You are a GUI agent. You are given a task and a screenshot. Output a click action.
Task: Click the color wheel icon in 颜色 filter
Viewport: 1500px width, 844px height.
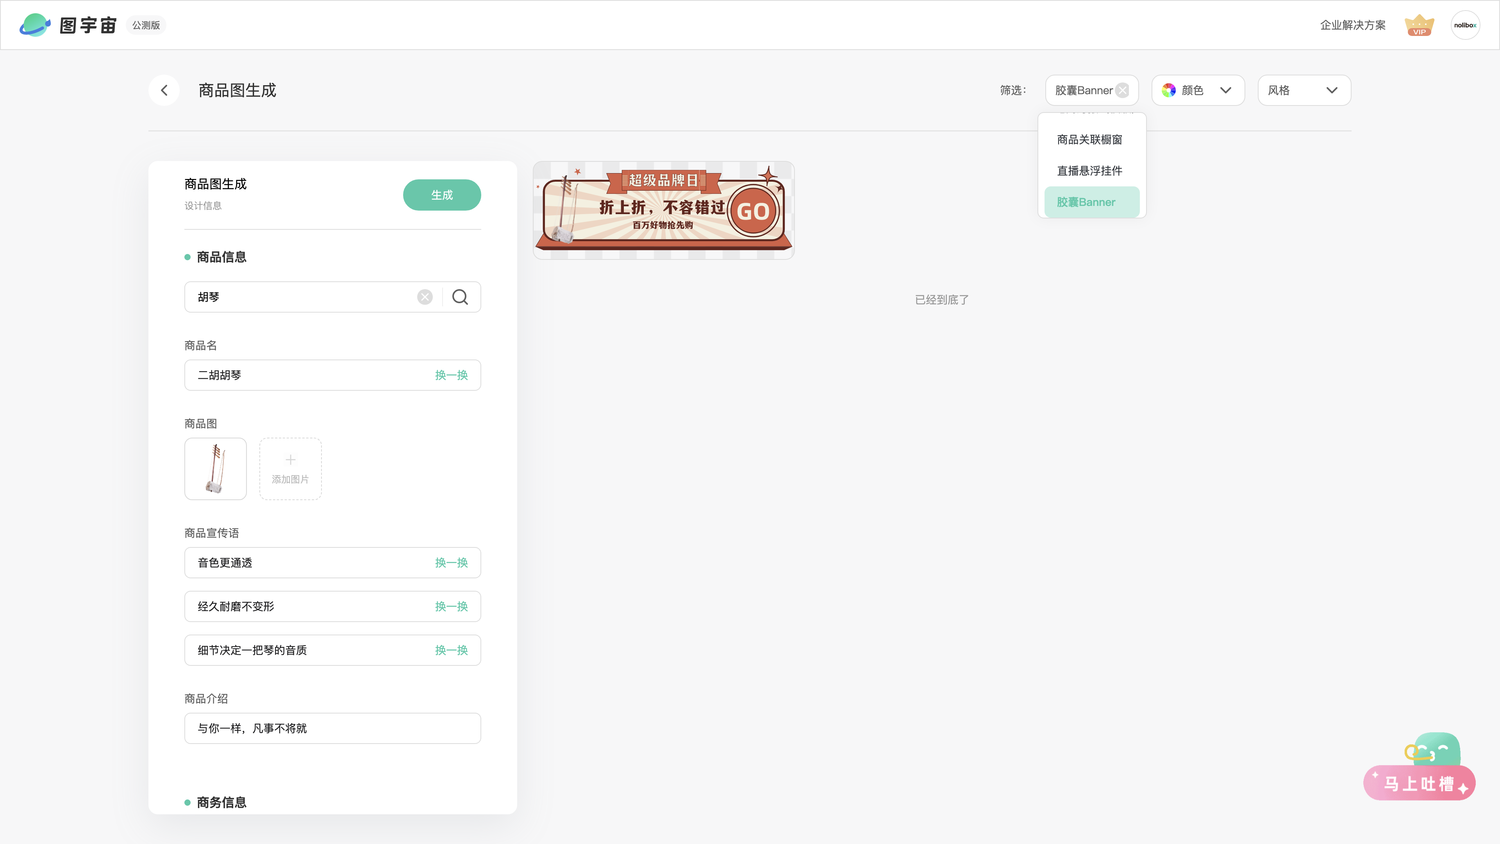[x=1169, y=90]
